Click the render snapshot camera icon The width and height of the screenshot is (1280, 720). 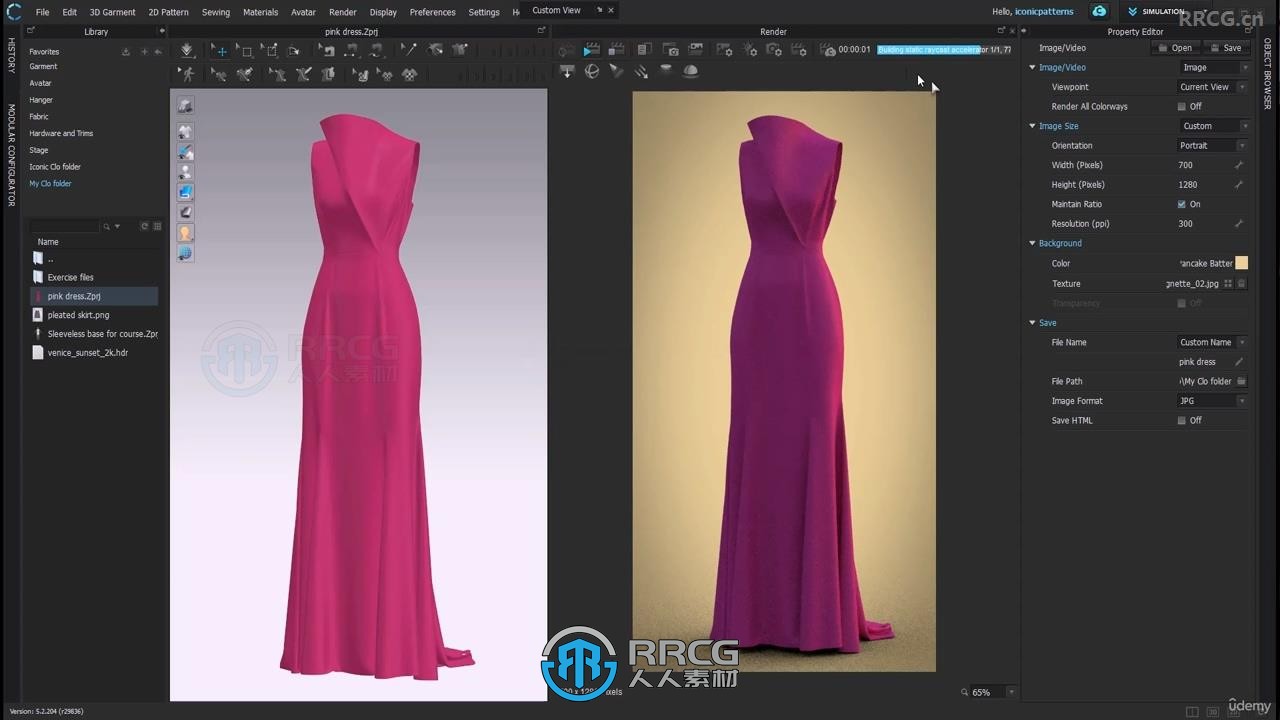coord(671,50)
